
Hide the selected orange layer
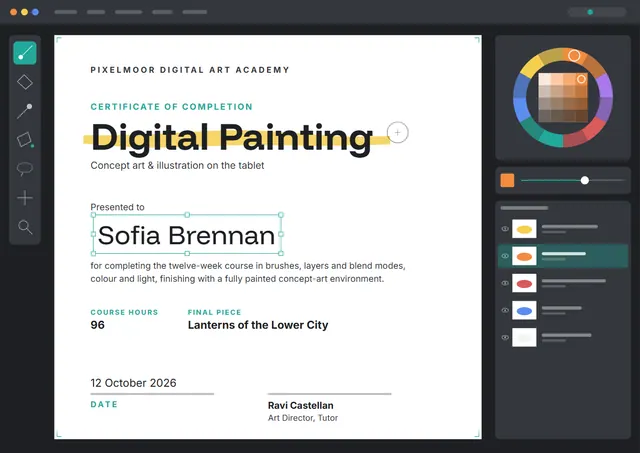click(x=505, y=256)
